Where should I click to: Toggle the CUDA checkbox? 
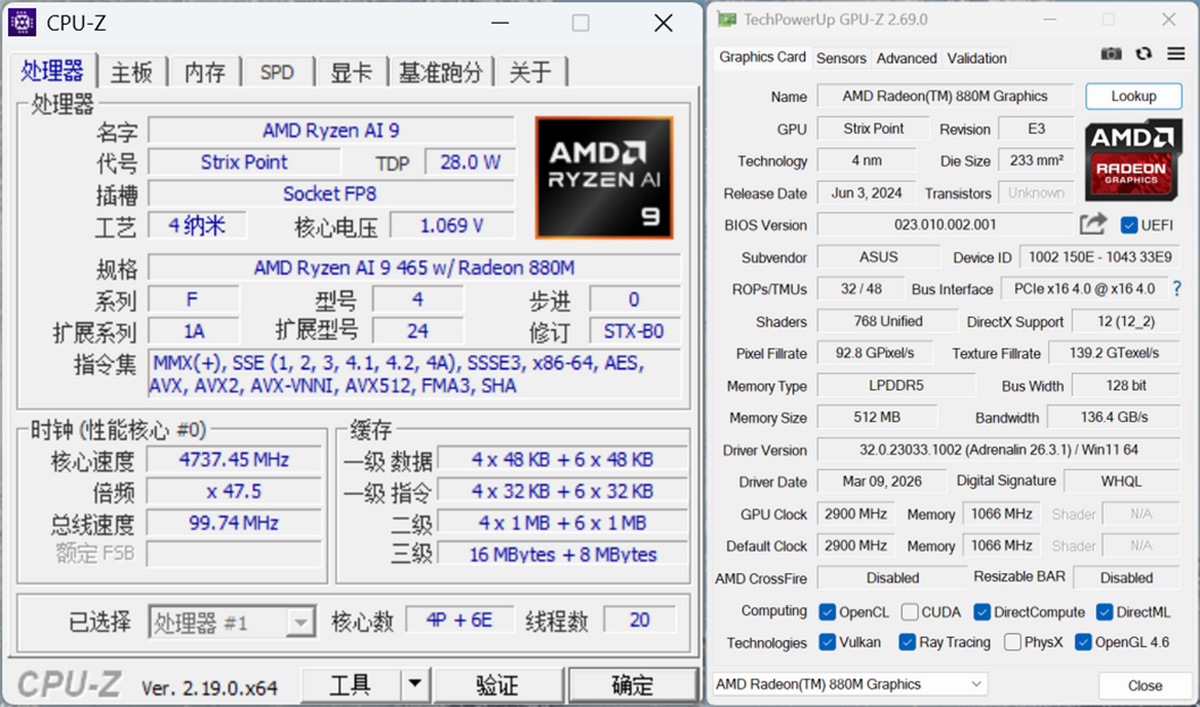(x=909, y=612)
